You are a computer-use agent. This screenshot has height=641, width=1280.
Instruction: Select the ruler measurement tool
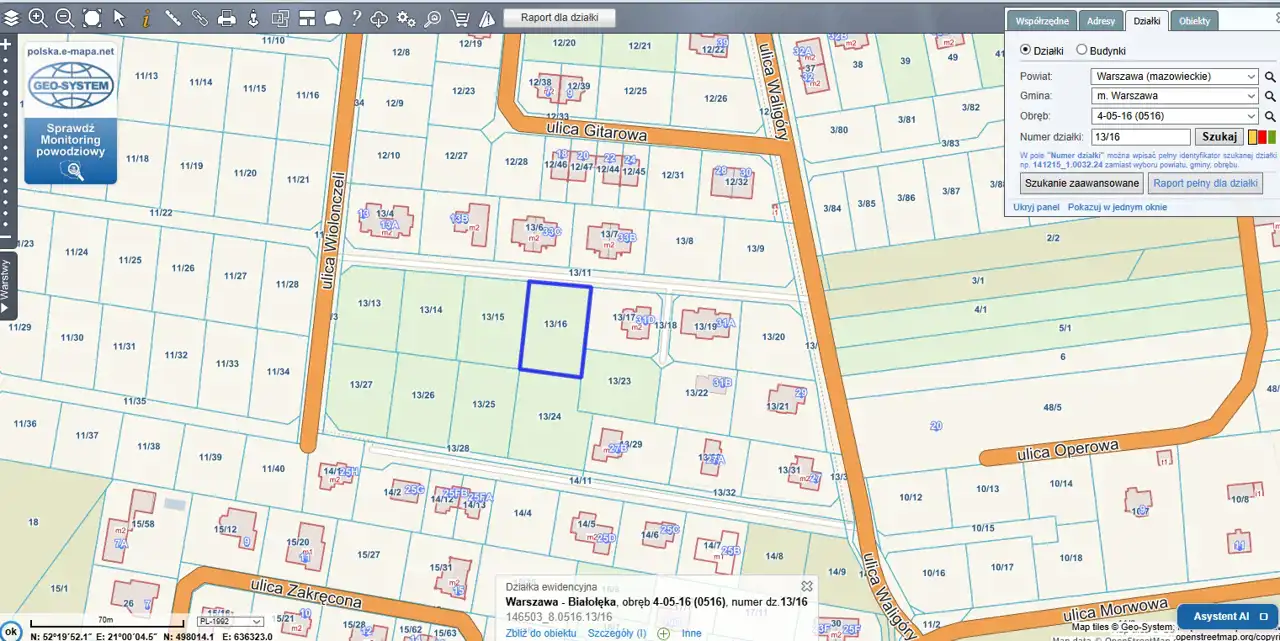[x=173, y=18]
